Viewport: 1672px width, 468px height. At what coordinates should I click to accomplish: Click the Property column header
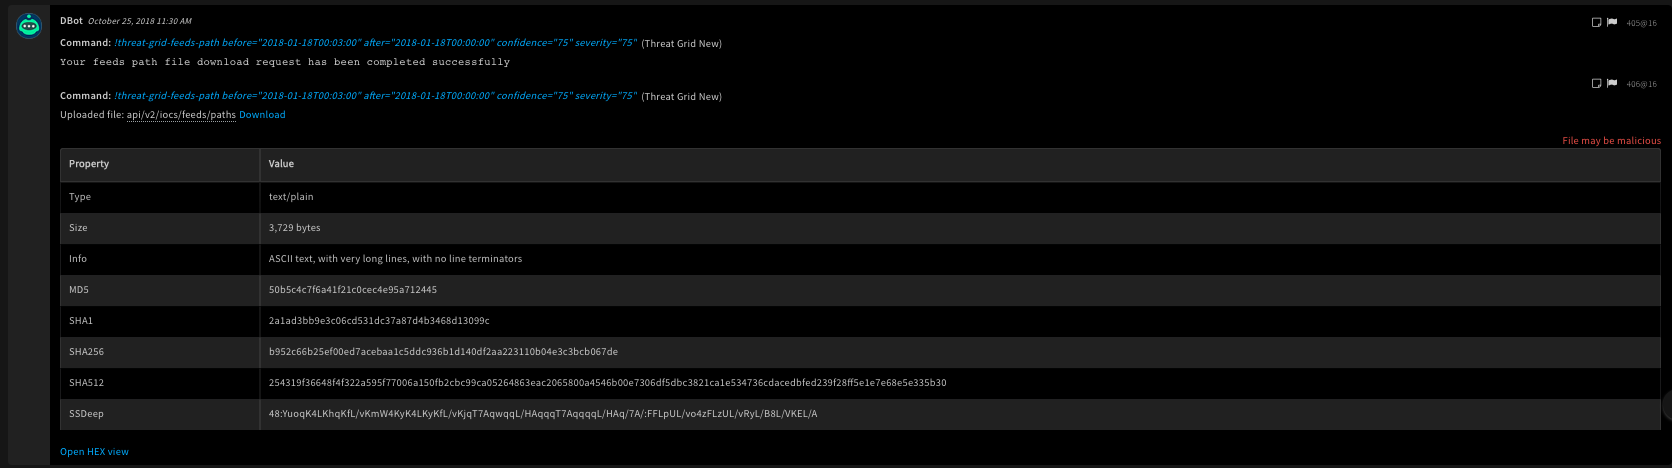[89, 164]
